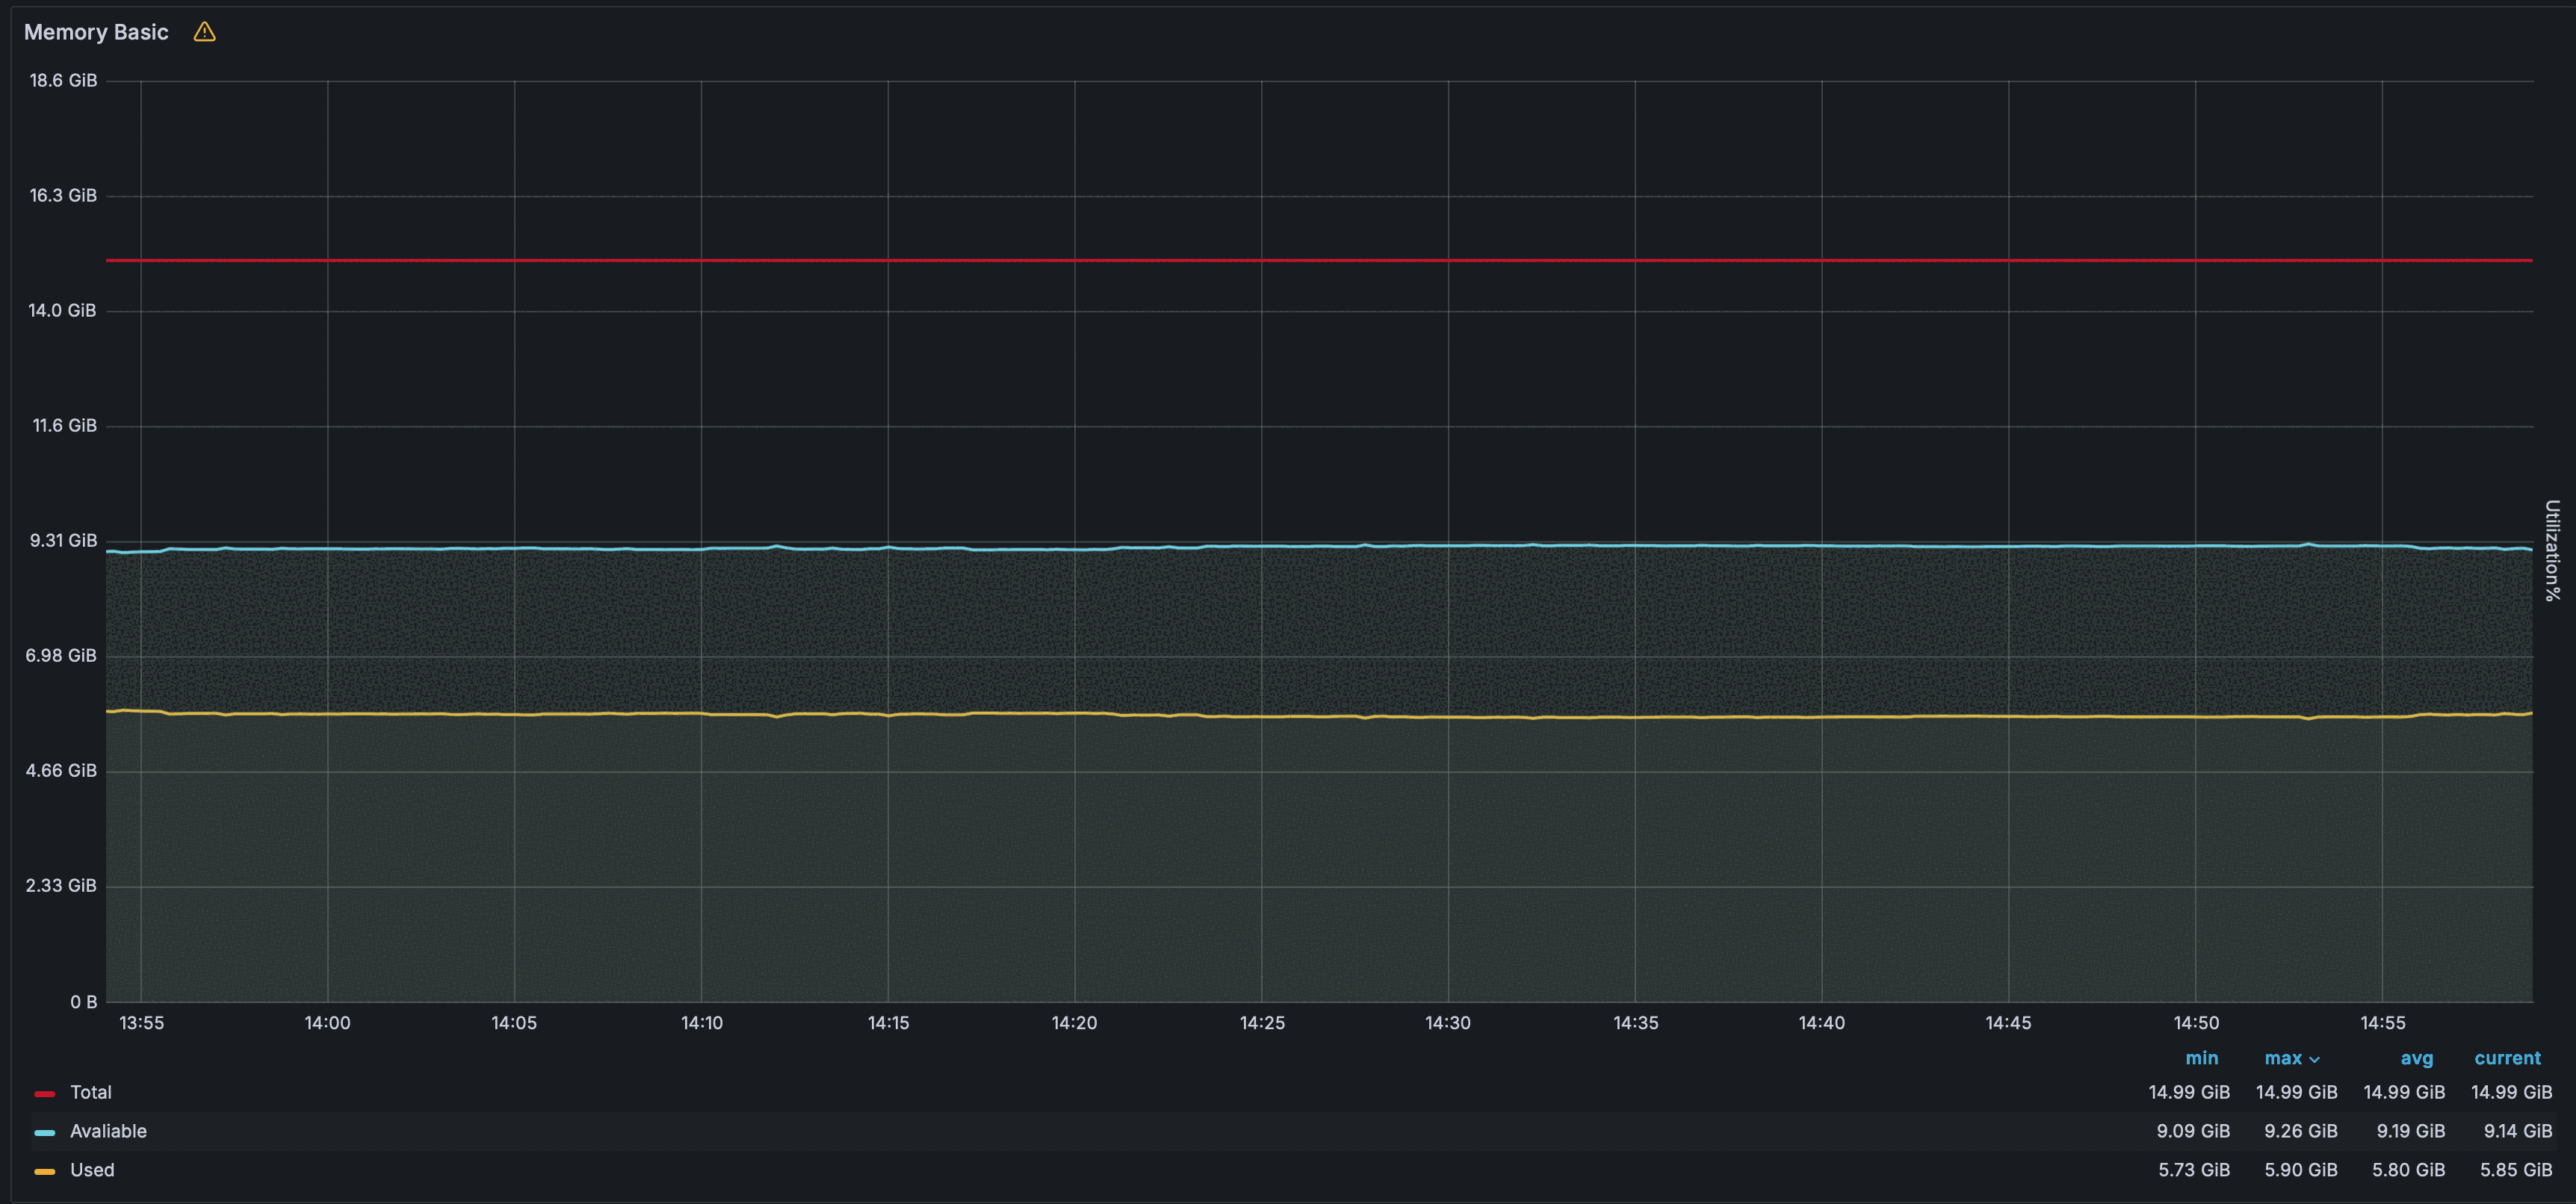This screenshot has height=1204, width=2576.
Task: Toggle Total series visibility in legend
Action: coord(90,1092)
